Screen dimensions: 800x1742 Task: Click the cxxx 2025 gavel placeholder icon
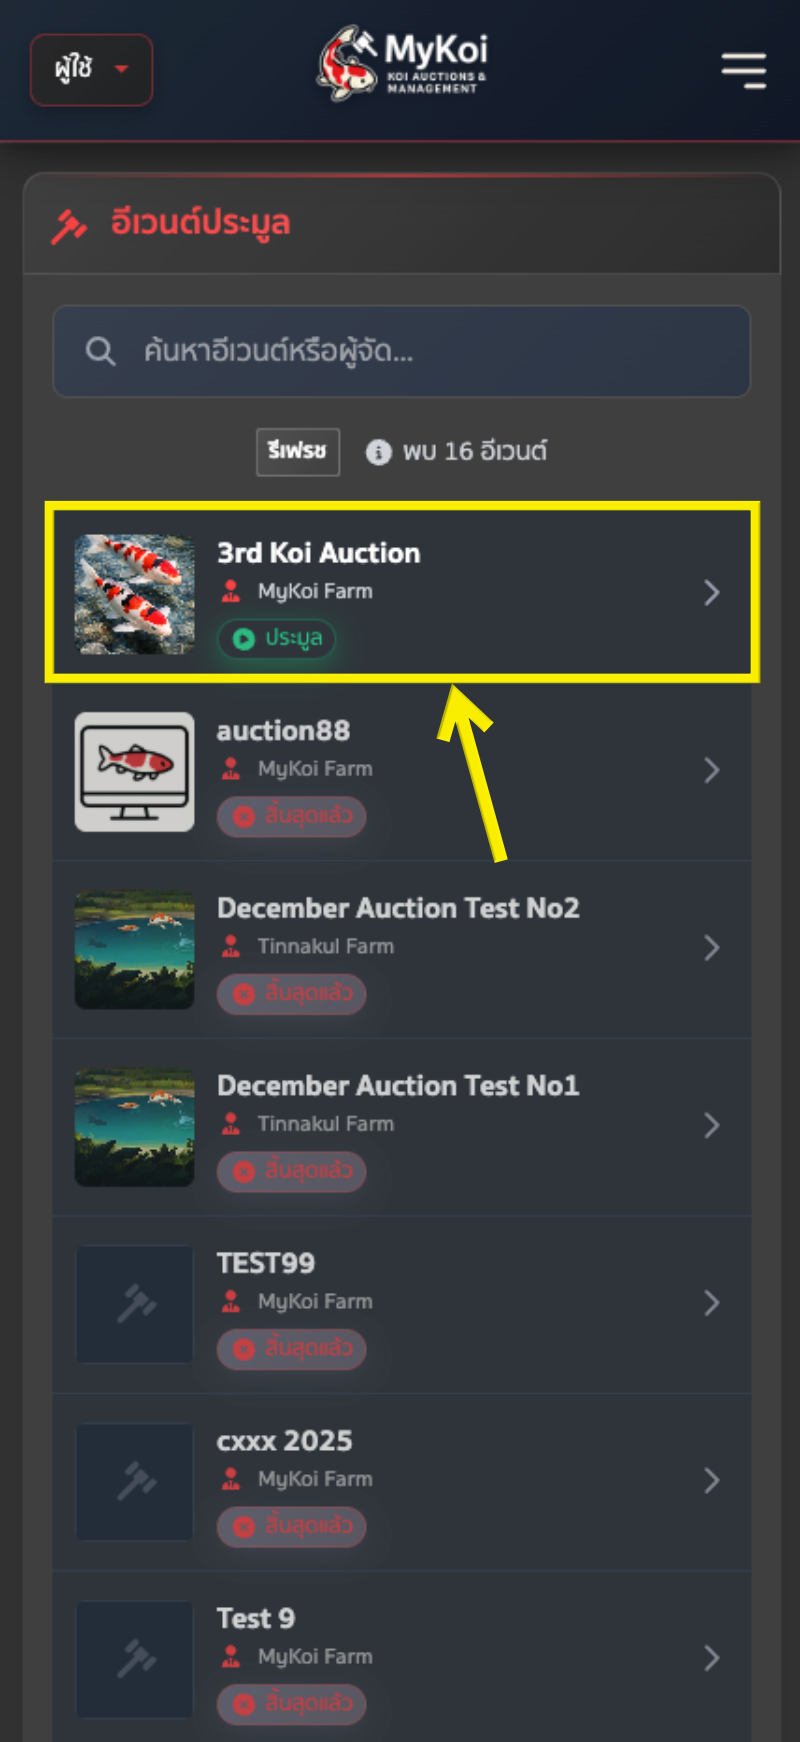click(x=135, y=1481)
